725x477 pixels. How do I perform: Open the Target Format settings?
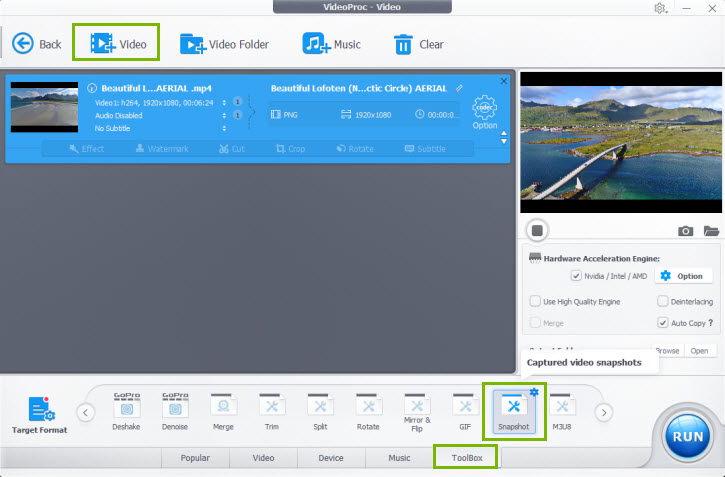coord(40,415)
